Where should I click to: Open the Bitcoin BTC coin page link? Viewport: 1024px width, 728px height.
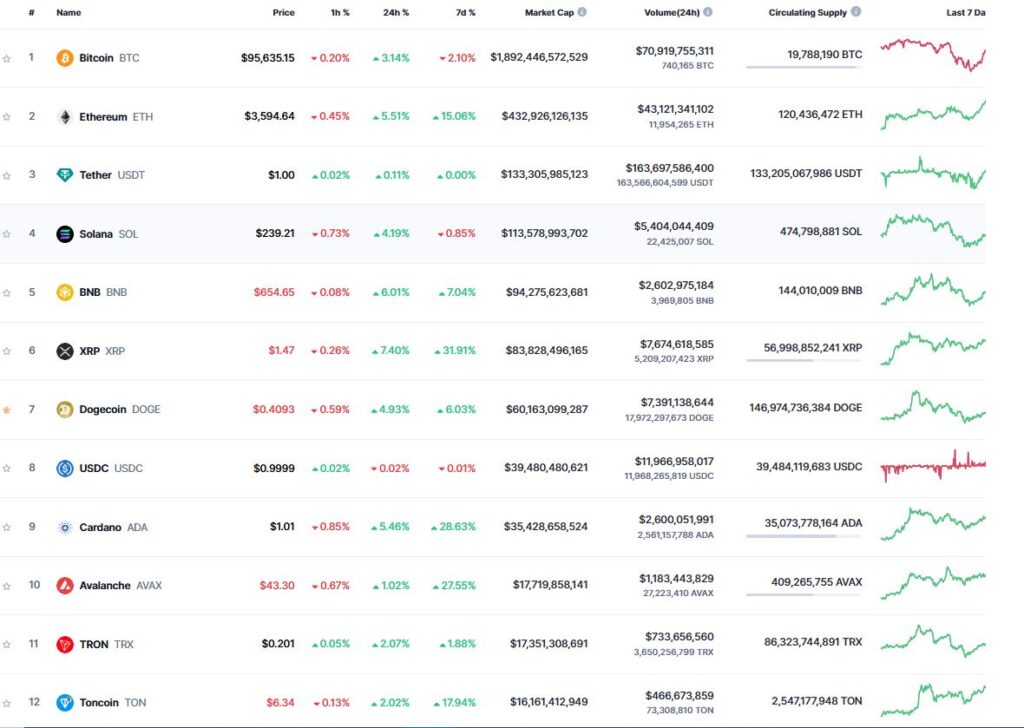click(109, 58)
